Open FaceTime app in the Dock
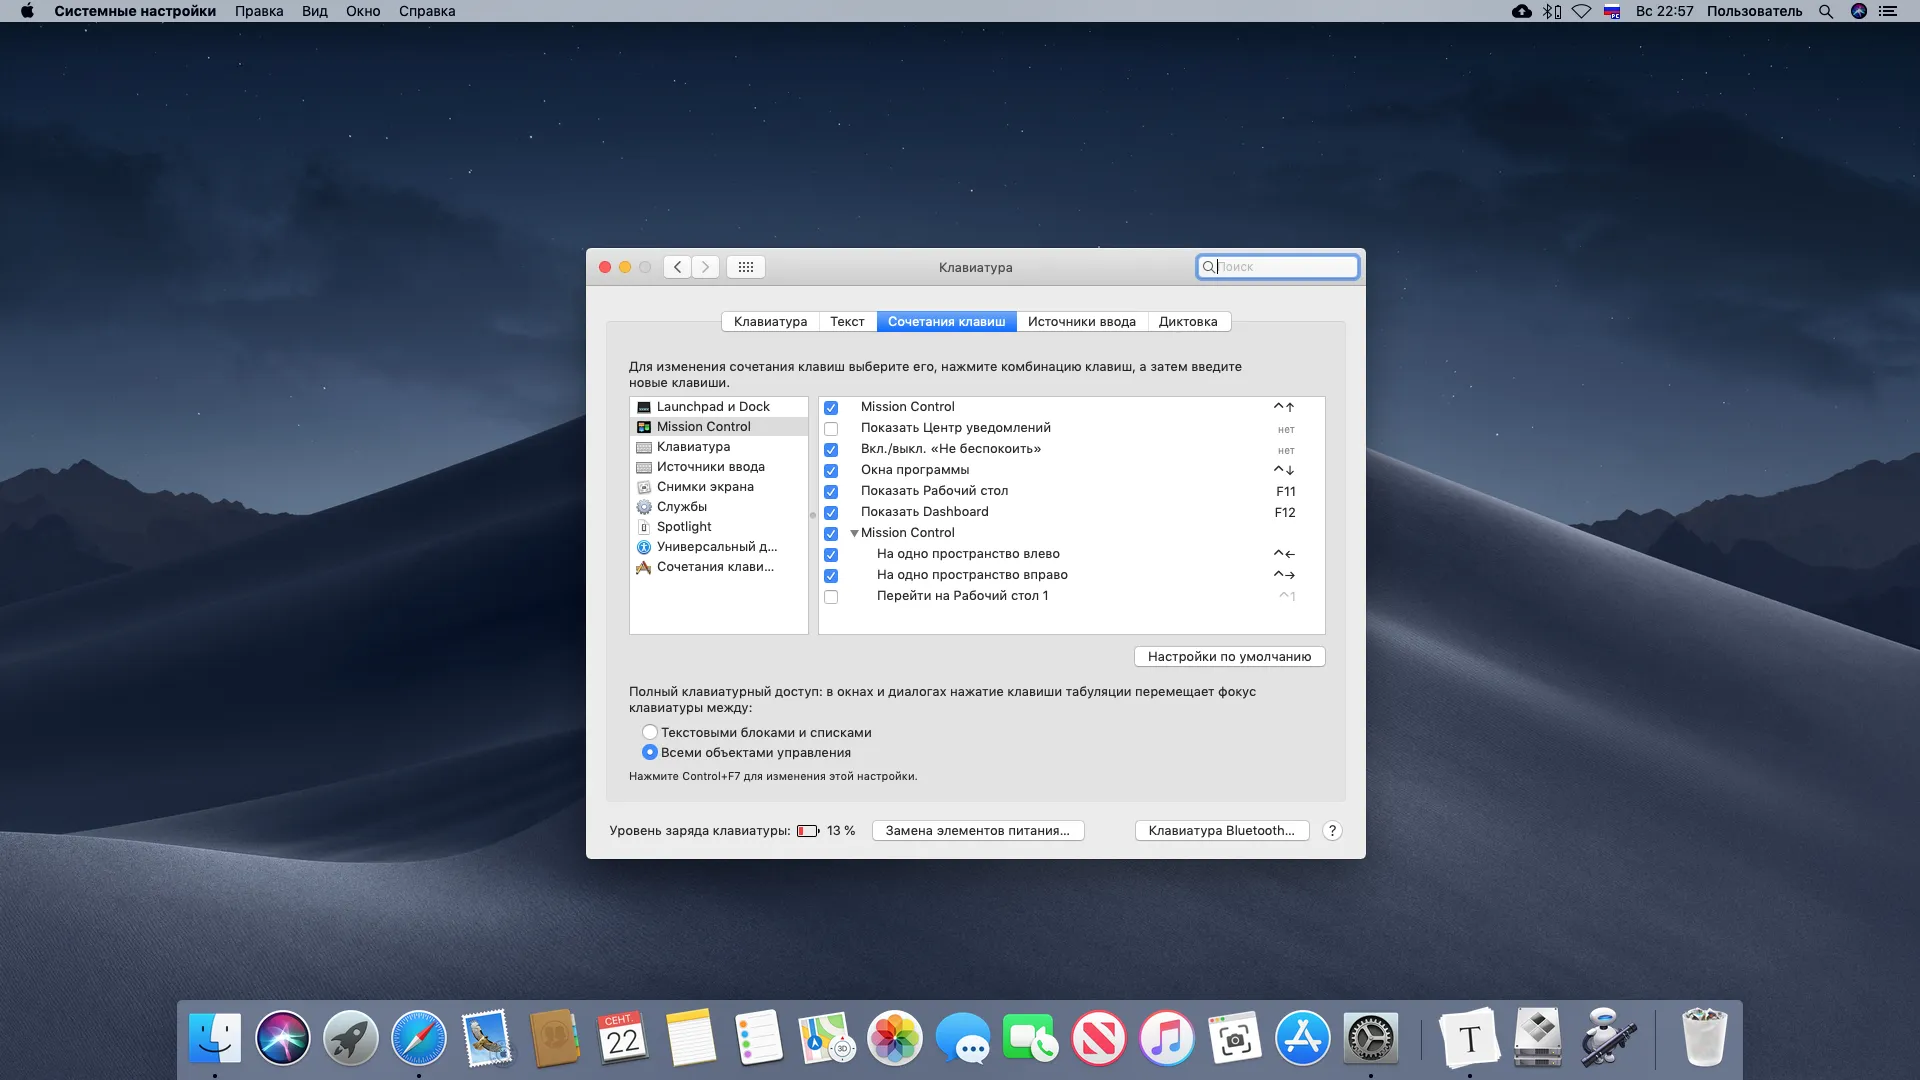This screenshot has height=1080, width=1920. (1031, 1038)
